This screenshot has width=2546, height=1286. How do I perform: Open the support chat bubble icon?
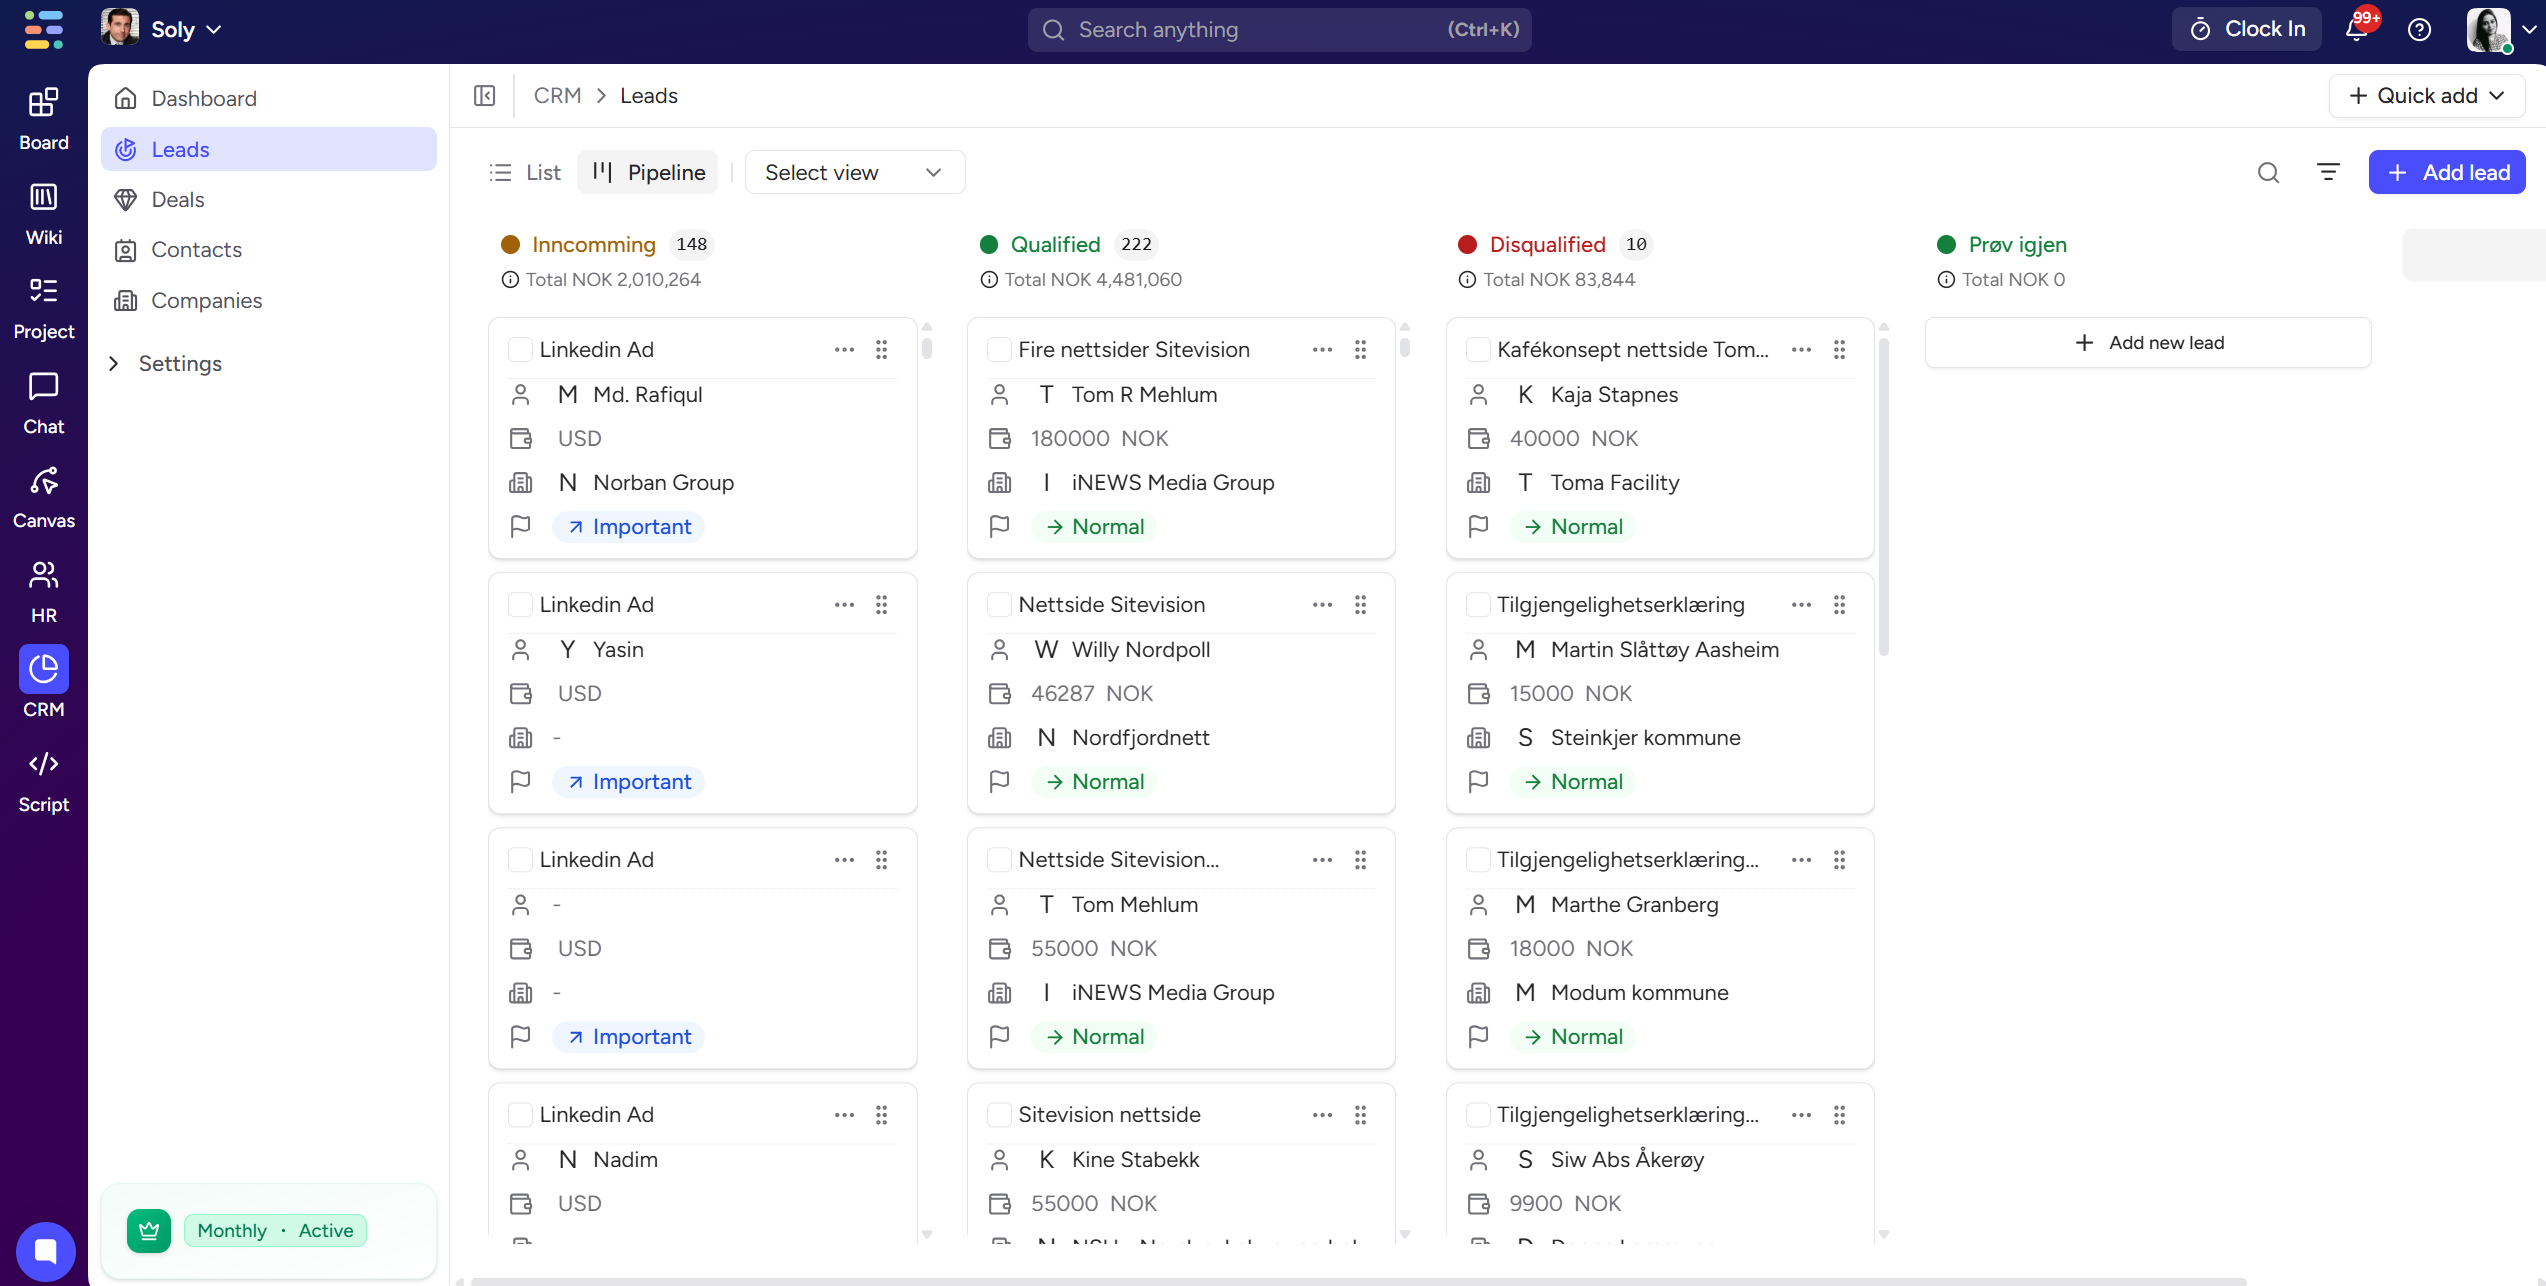[x=45, y=1250]
